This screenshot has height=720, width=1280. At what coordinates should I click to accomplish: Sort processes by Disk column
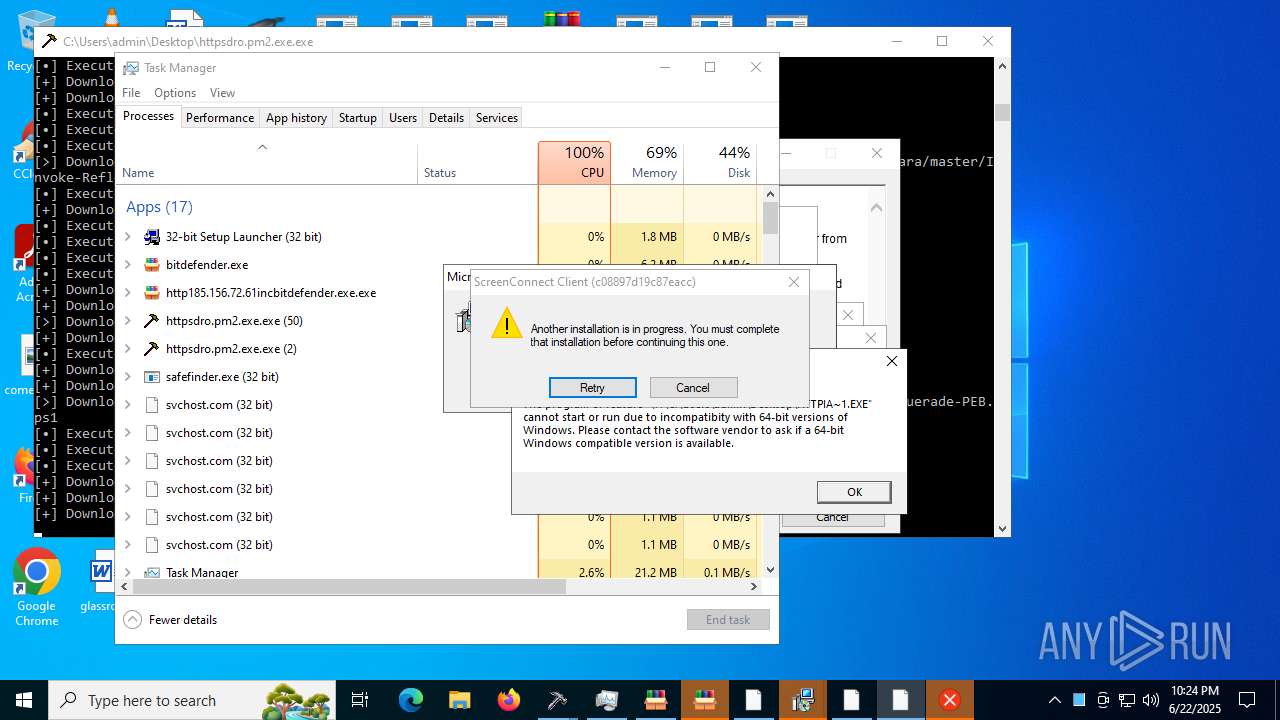(720, 163)
